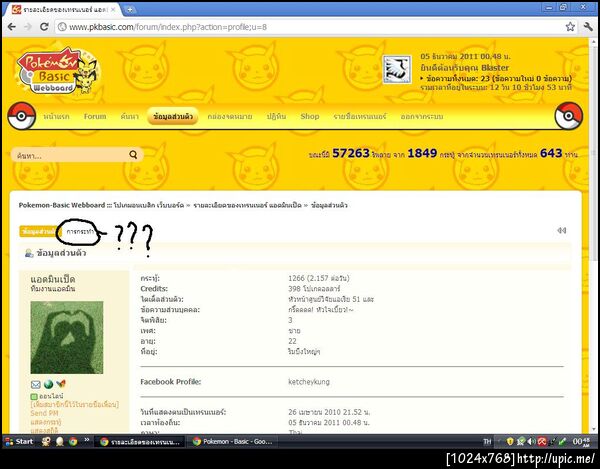
Task: Log out via ออกจากระบบ menu item
Action: click(422, 116)
